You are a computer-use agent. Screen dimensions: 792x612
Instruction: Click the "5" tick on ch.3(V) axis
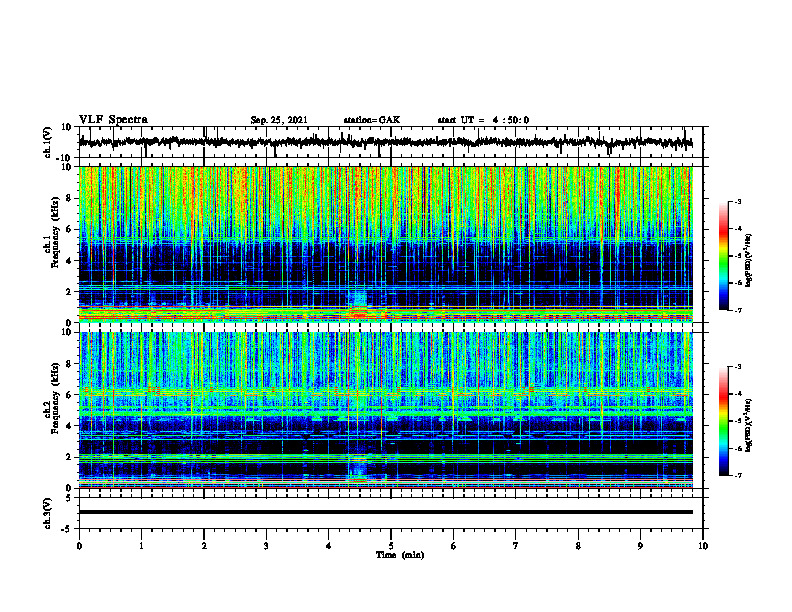click(x=70, y=498)
